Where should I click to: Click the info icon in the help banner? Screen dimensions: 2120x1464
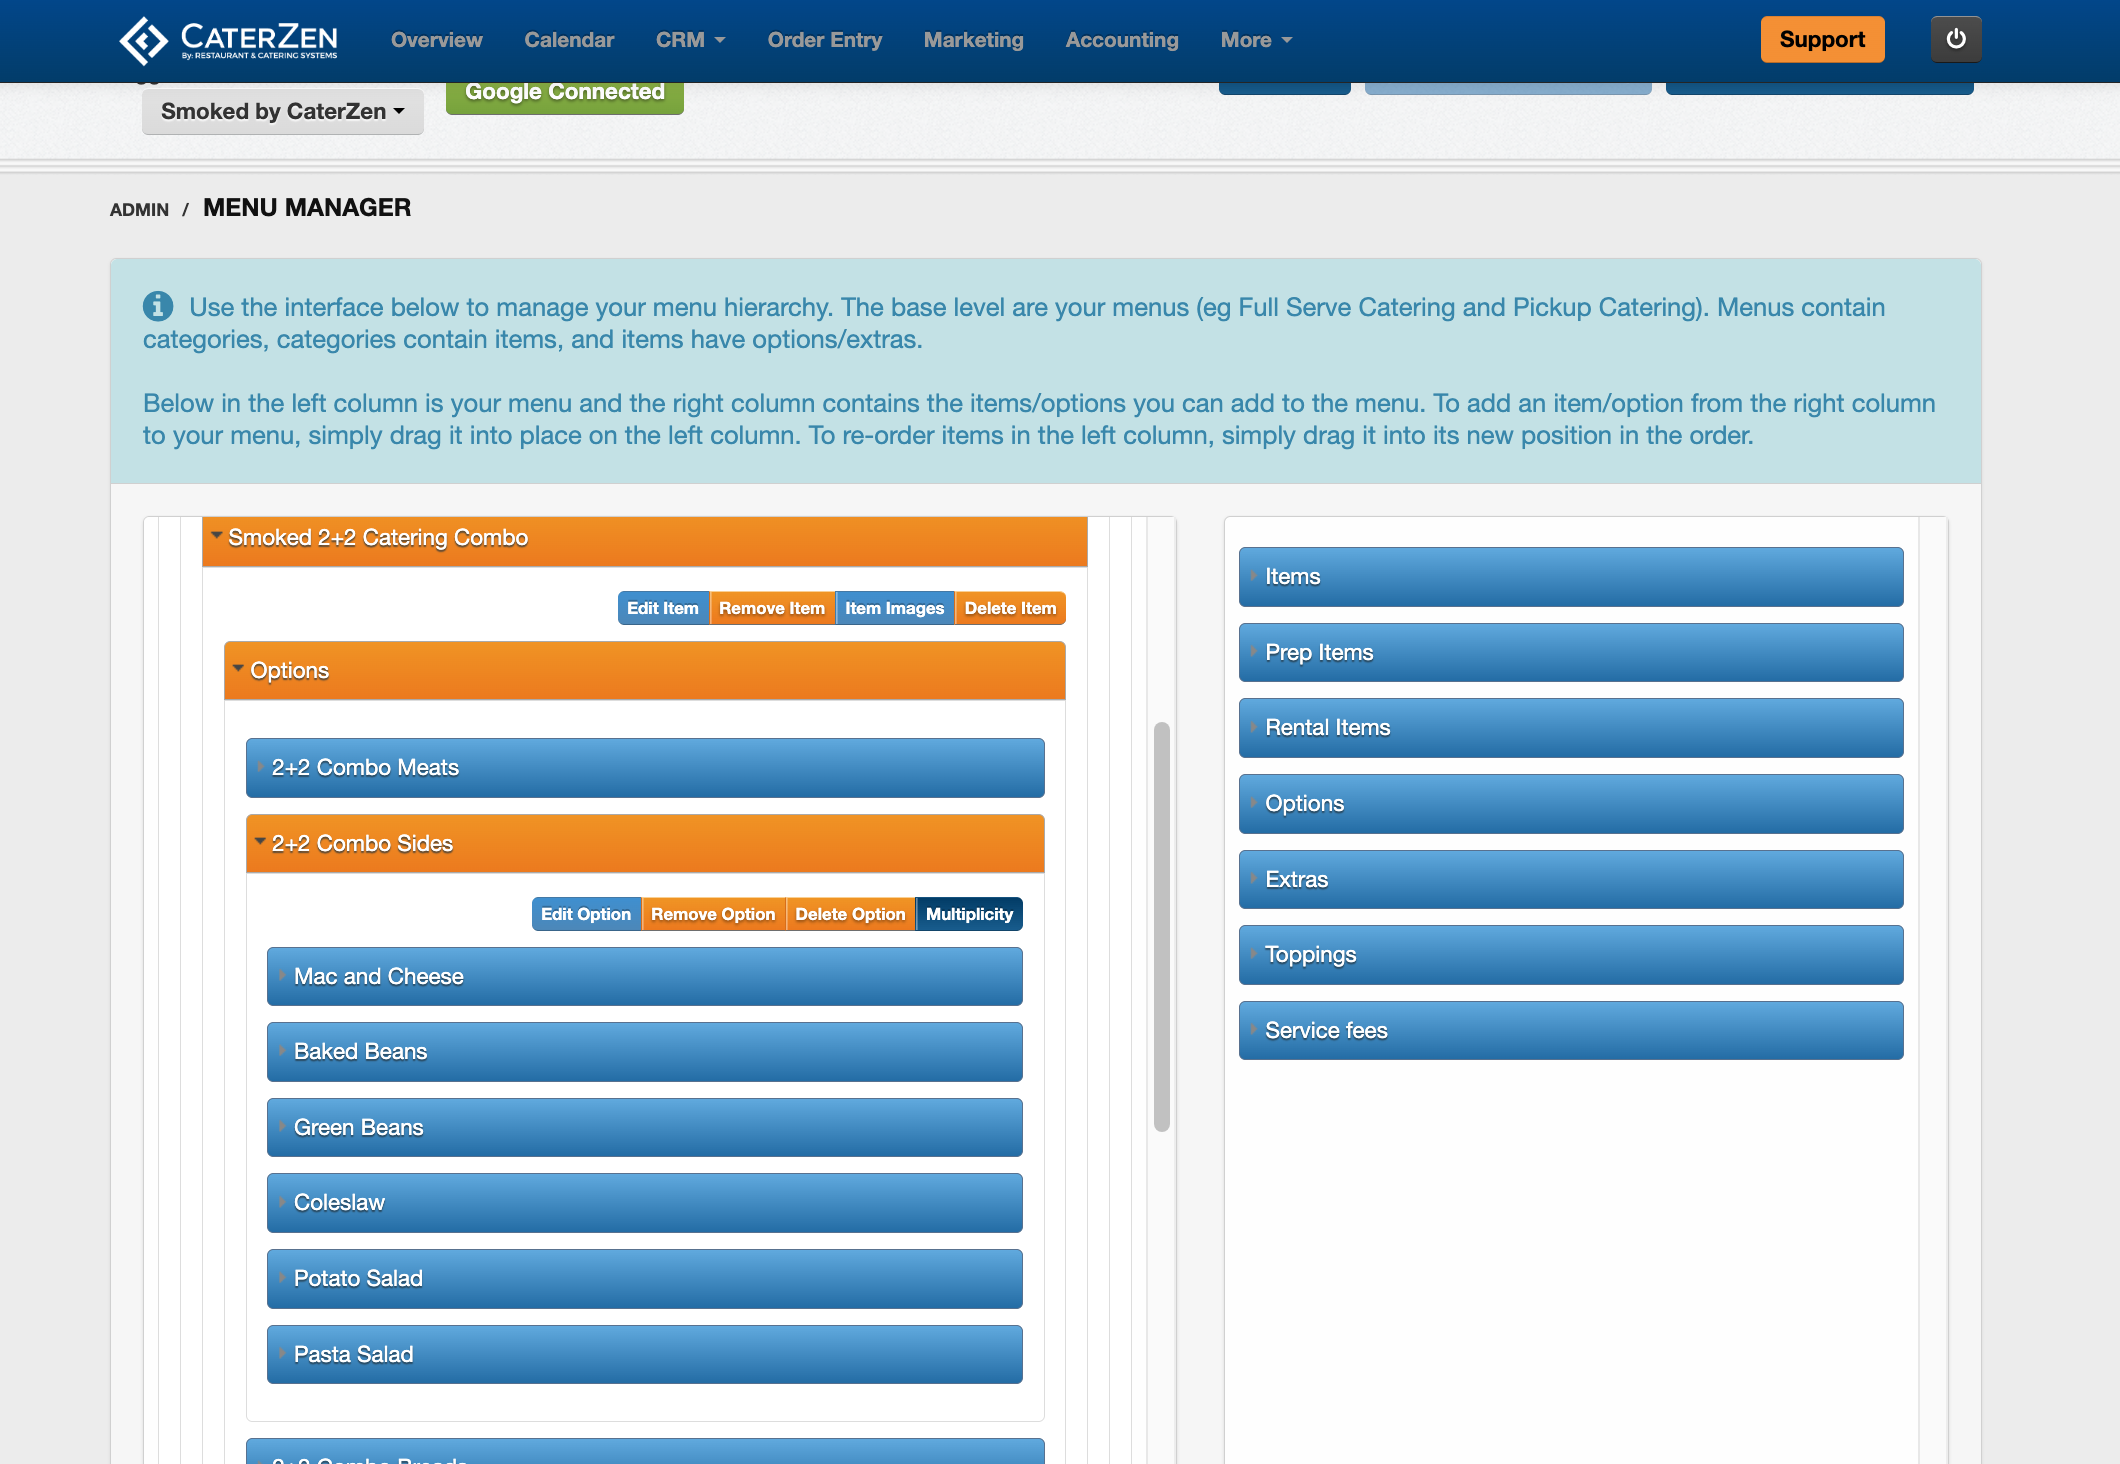click(157, 306)
